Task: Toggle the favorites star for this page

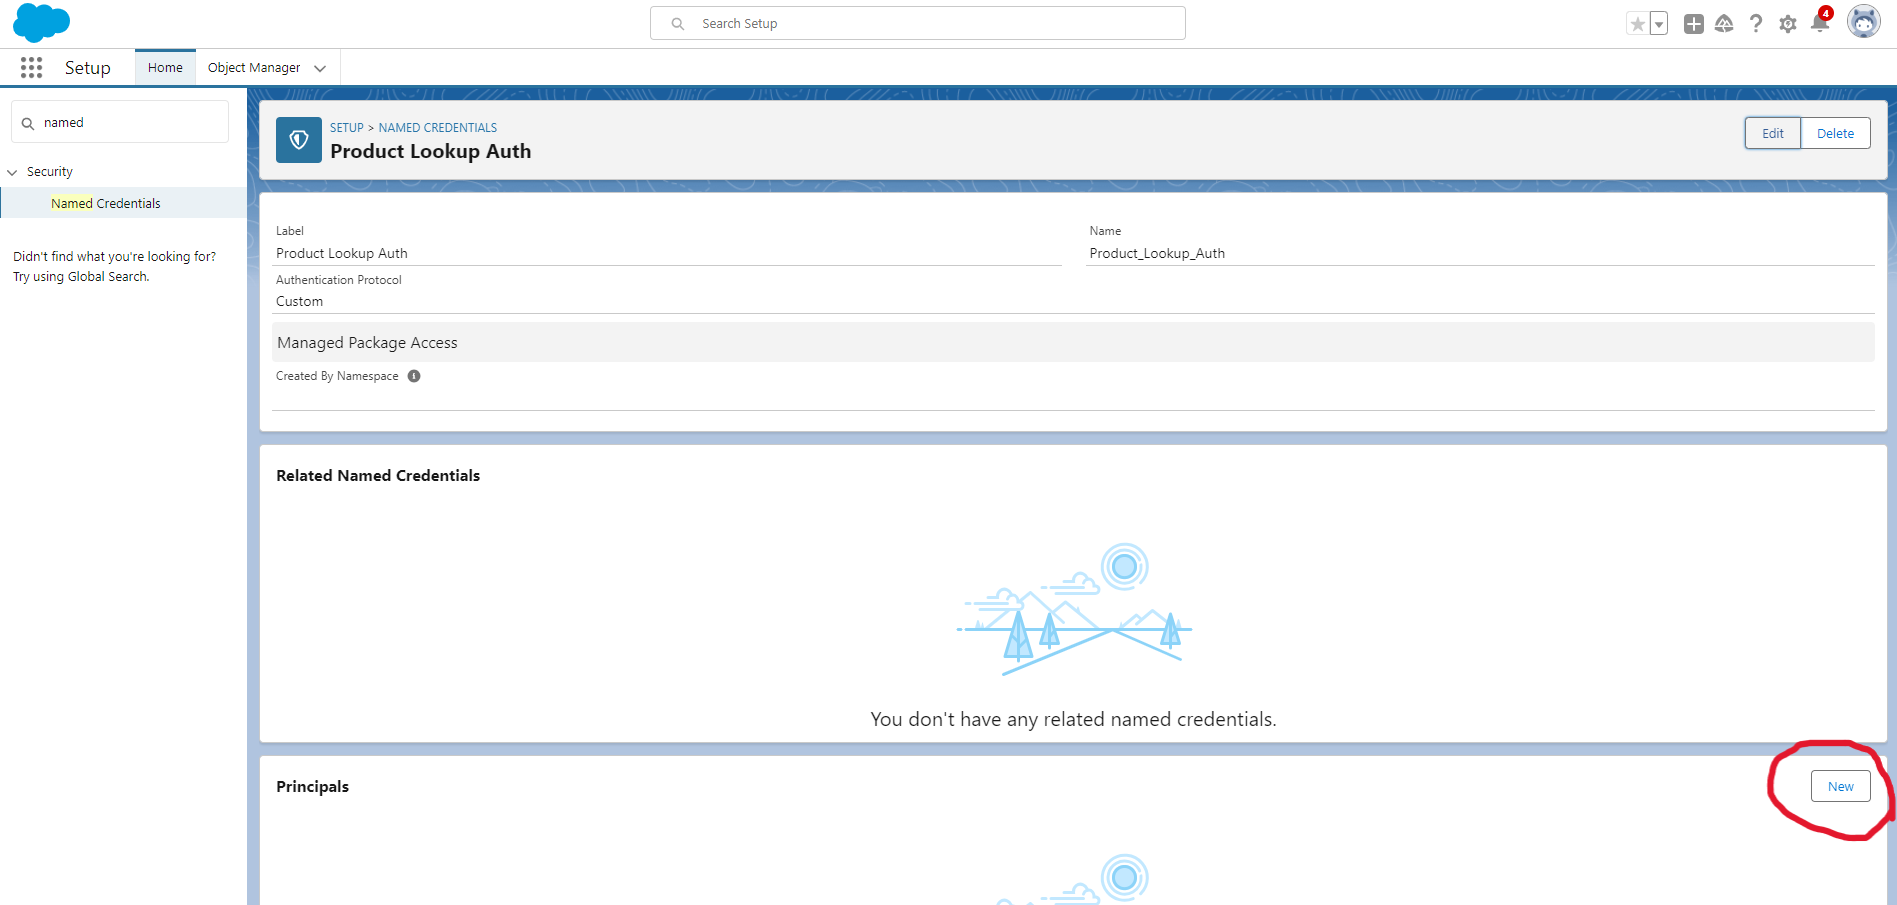Action: point(1637,22)
